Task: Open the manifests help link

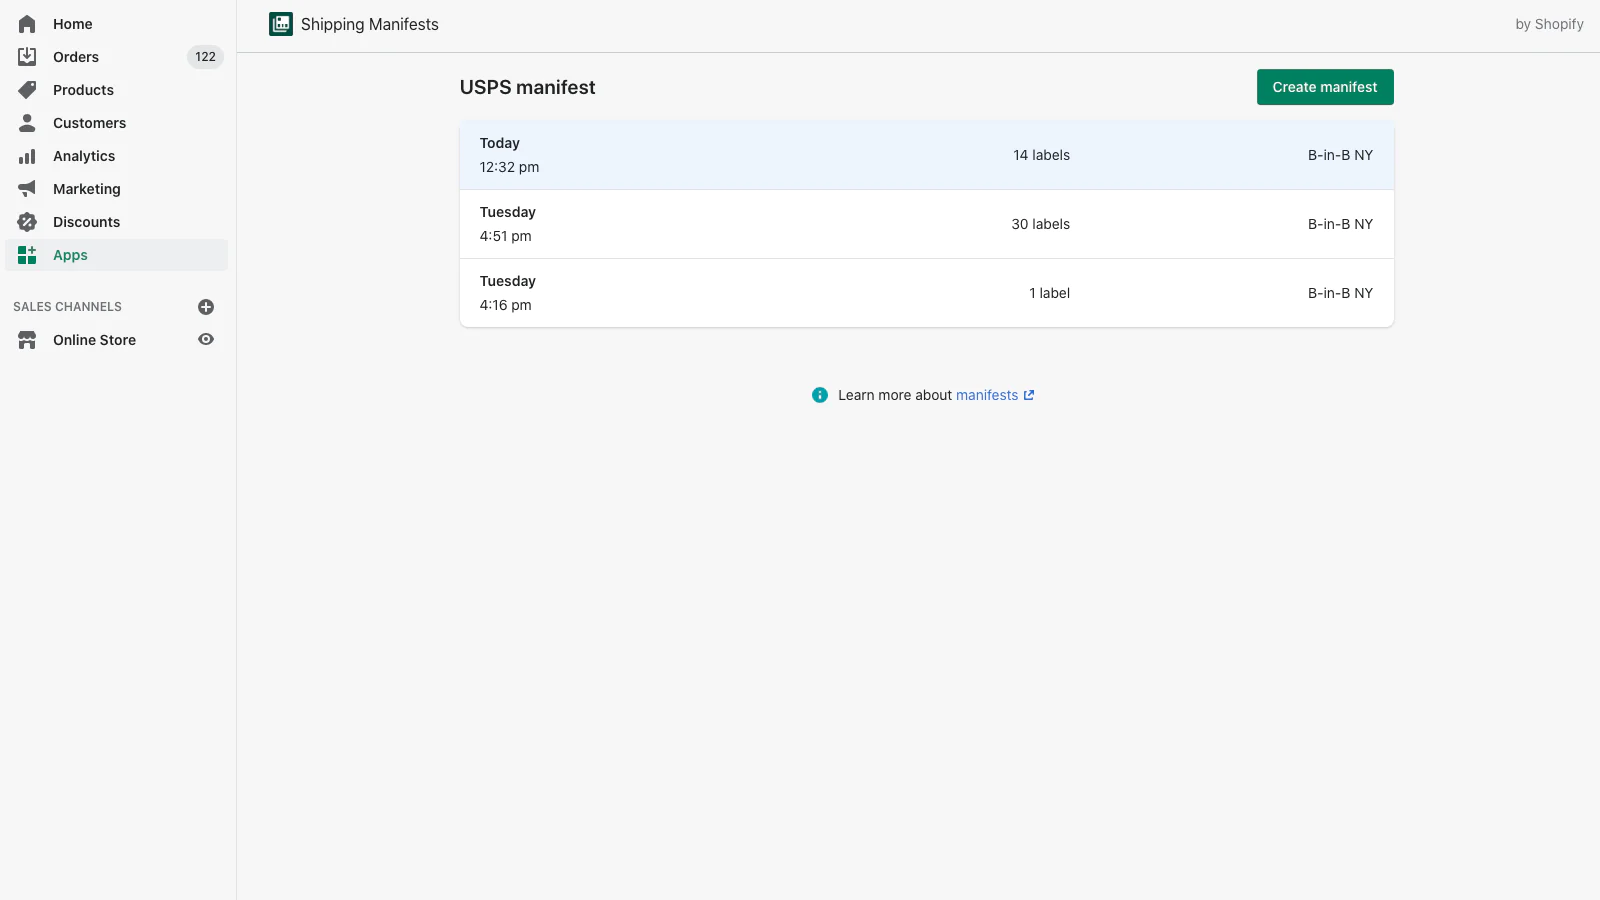Action: [x=987, y=395]
